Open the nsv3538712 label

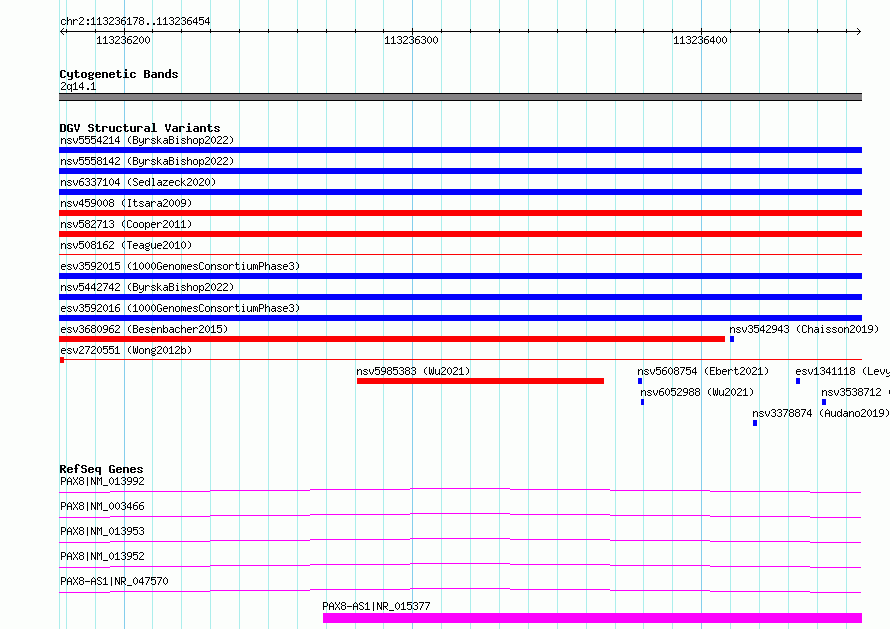point(855,392)
